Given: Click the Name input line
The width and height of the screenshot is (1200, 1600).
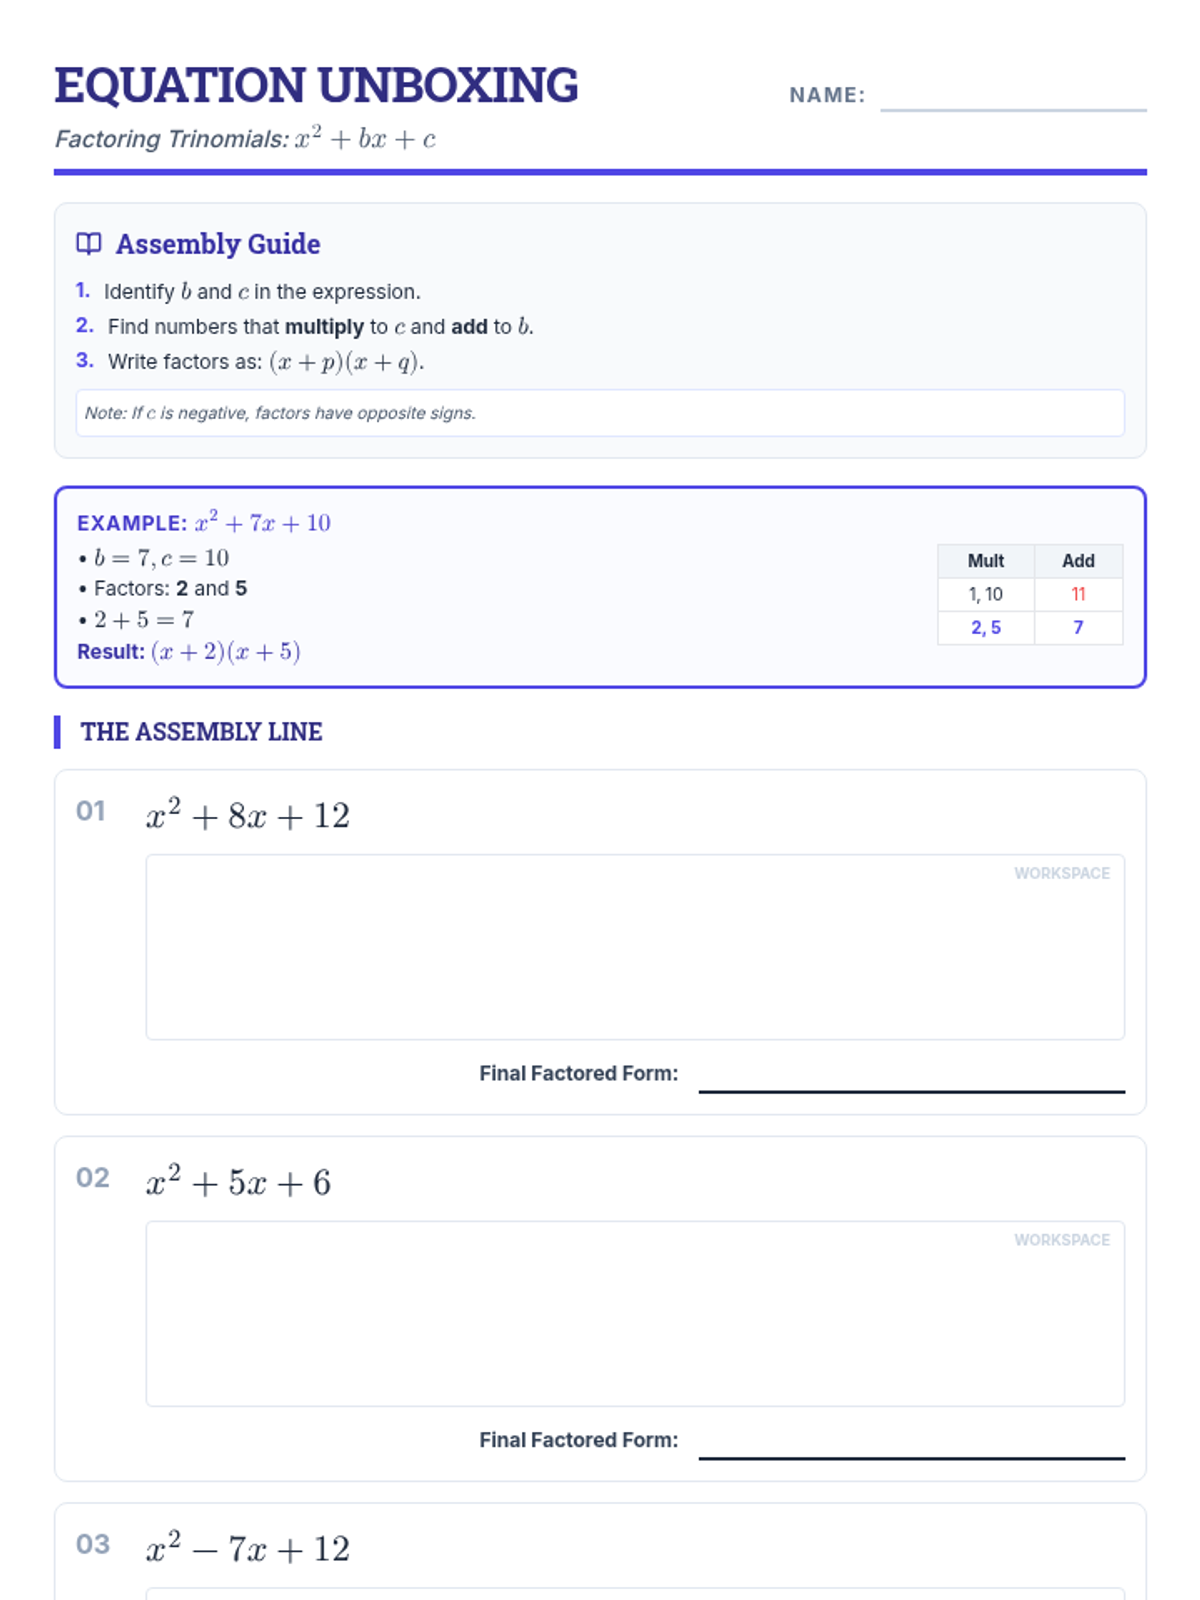Looking at the screenshot, I should tap(1012, 97).
